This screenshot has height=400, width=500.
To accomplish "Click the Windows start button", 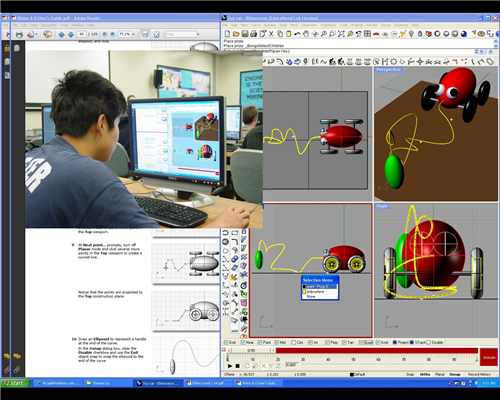I will coord(15,383).
